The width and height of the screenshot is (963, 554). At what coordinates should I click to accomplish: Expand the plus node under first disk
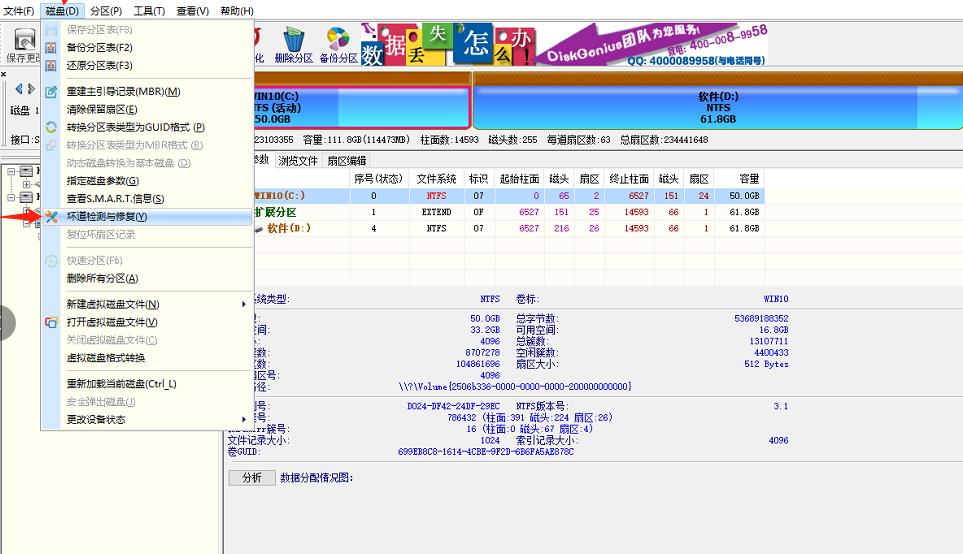click(26, 184)
